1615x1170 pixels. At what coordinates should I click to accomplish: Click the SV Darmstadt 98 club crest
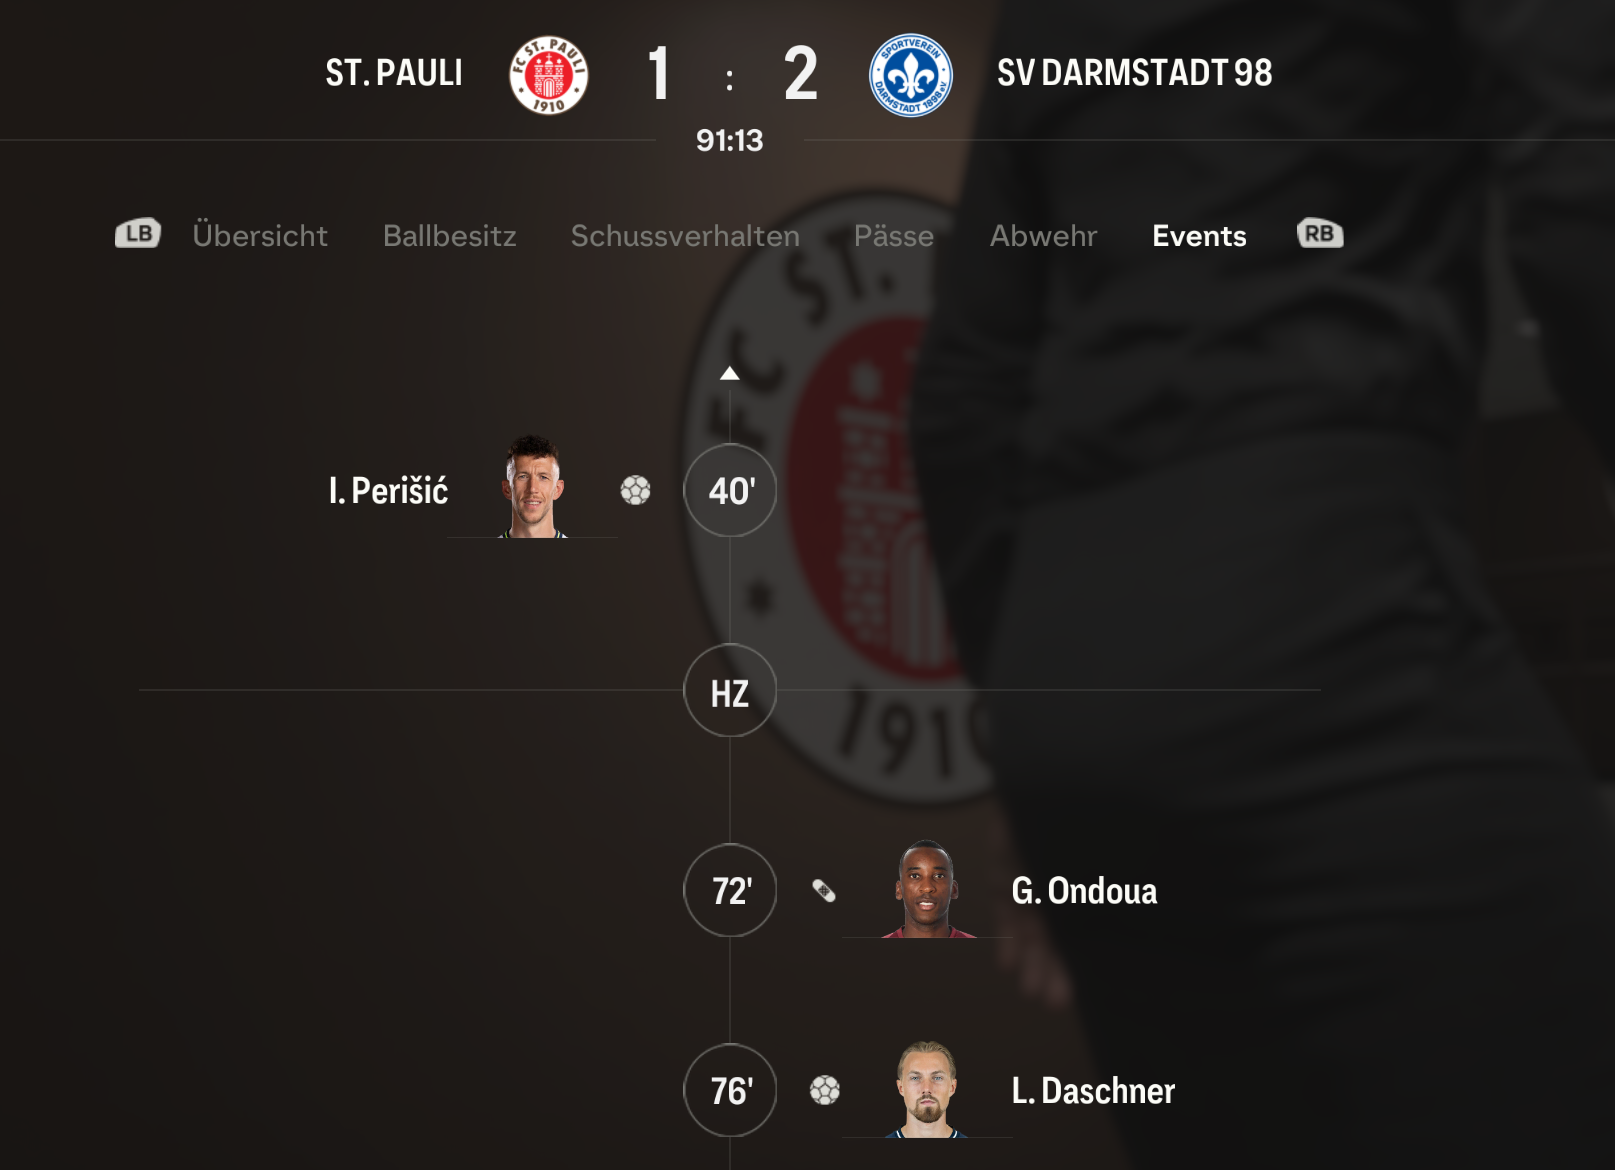click(x=910, y=75)
